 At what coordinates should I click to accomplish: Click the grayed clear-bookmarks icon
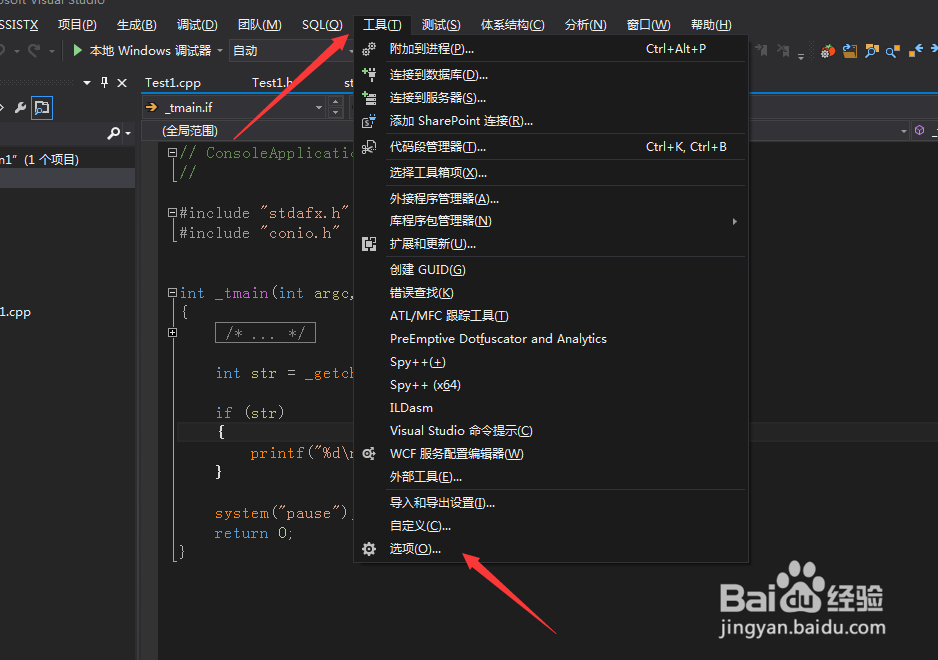point(782,50)
